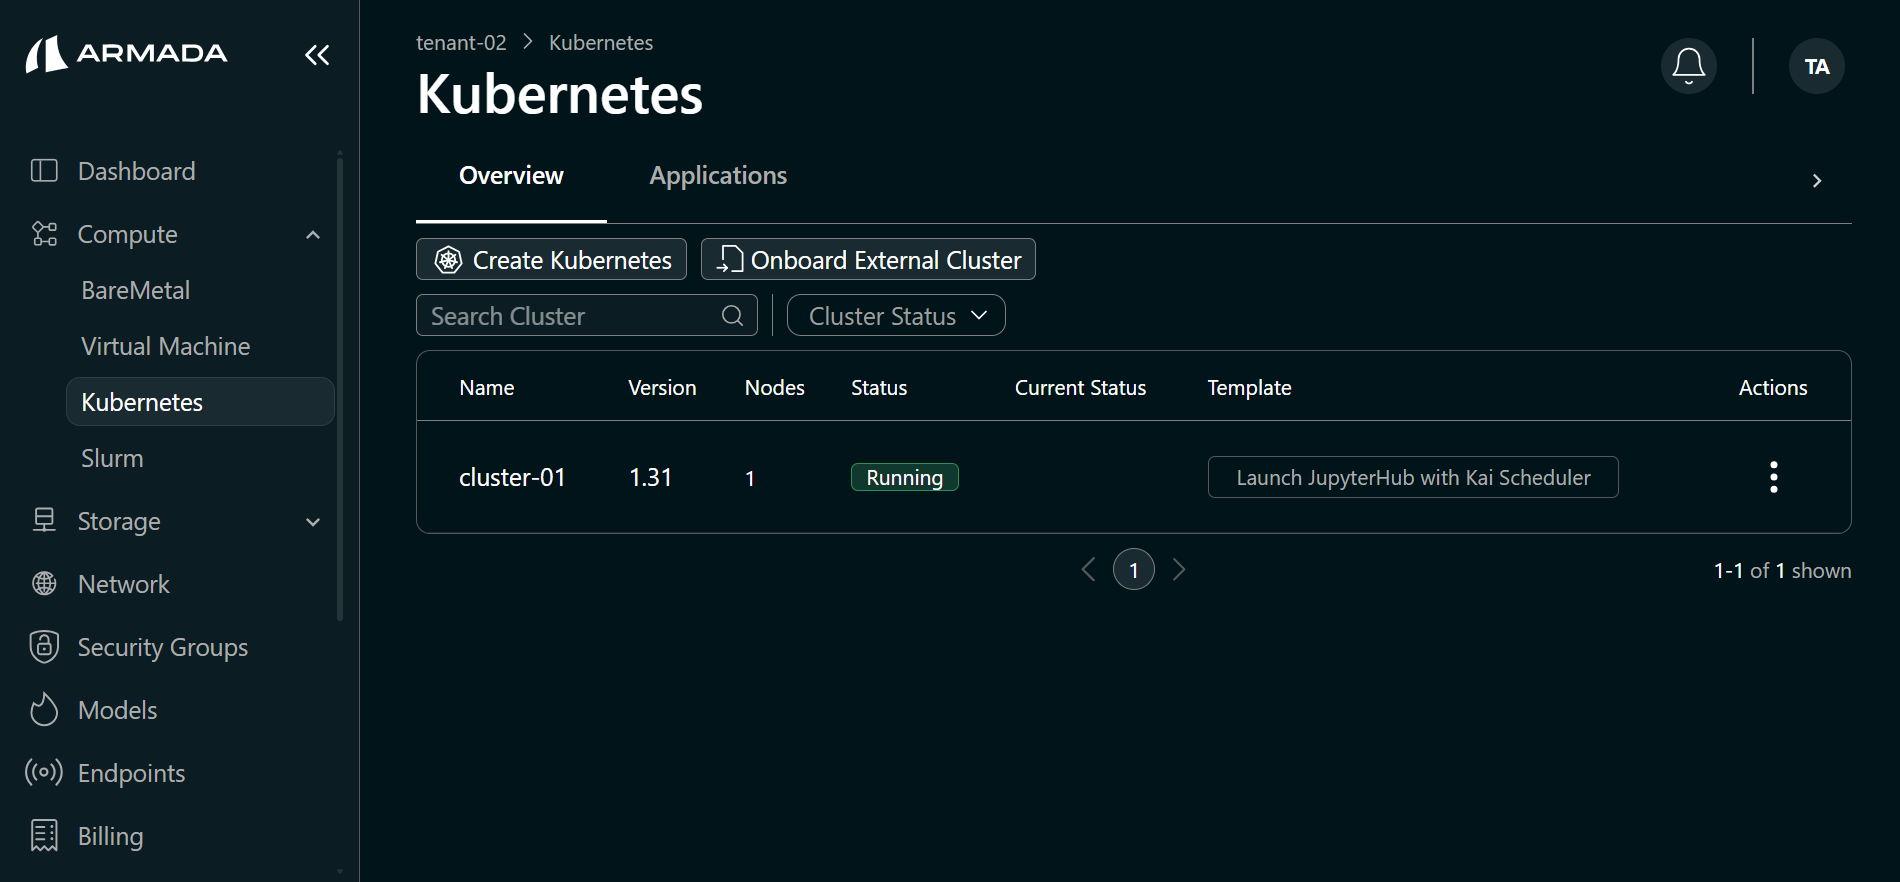Image resolution: width=1900 pixels, height=882 pixels.
Task: Click the Running status badge
Action: coord(905,477)
